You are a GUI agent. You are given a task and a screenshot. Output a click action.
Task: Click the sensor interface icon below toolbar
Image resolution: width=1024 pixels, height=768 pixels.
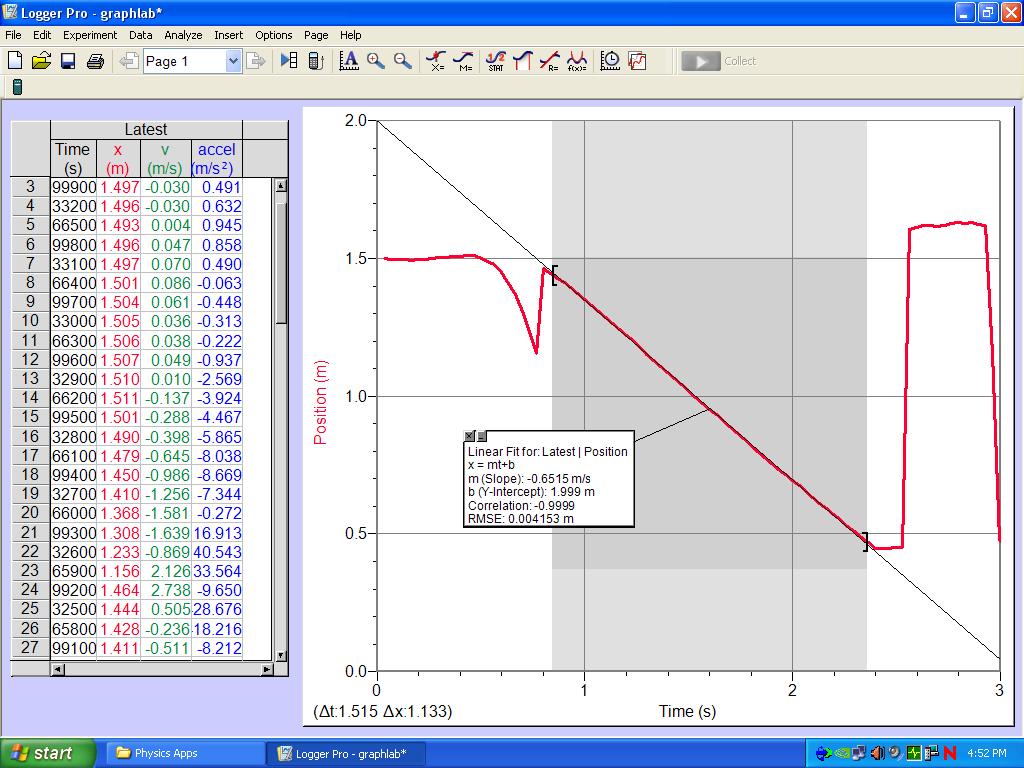tap(17, 86)
